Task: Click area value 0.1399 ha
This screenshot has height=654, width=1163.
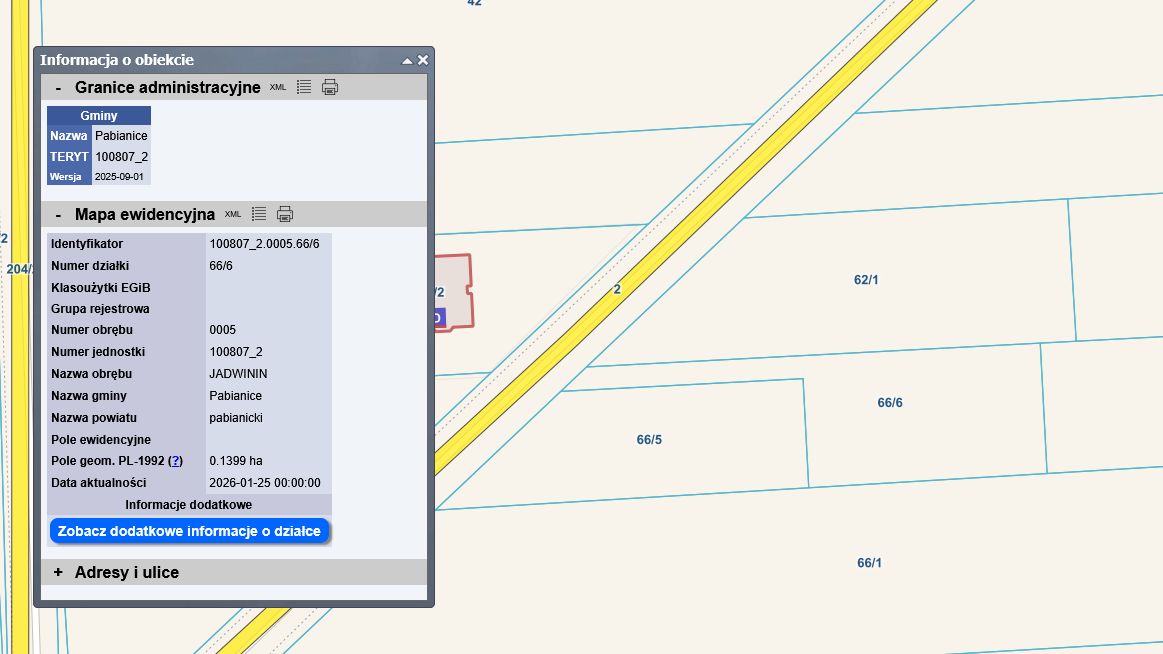Action: click(236, 461)
